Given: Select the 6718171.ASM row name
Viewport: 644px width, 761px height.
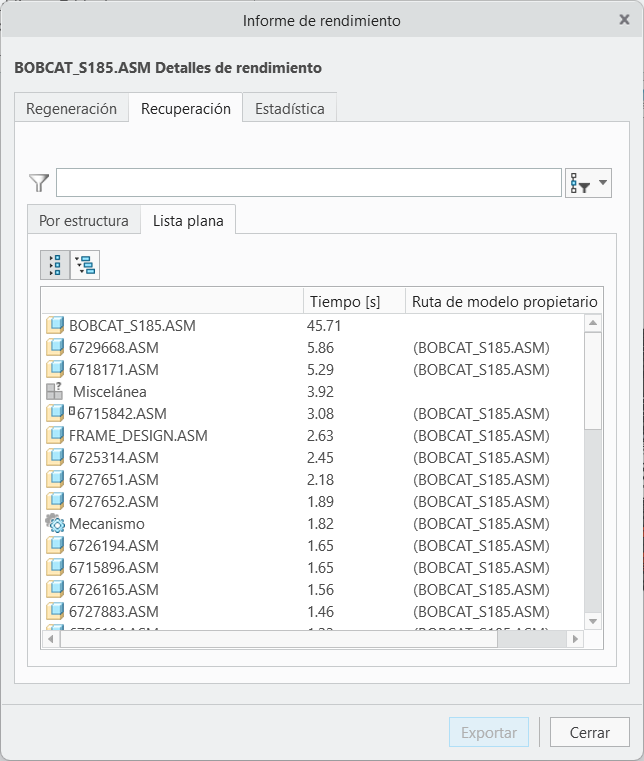Looking at the screenshot, I should tap(114, 370).
